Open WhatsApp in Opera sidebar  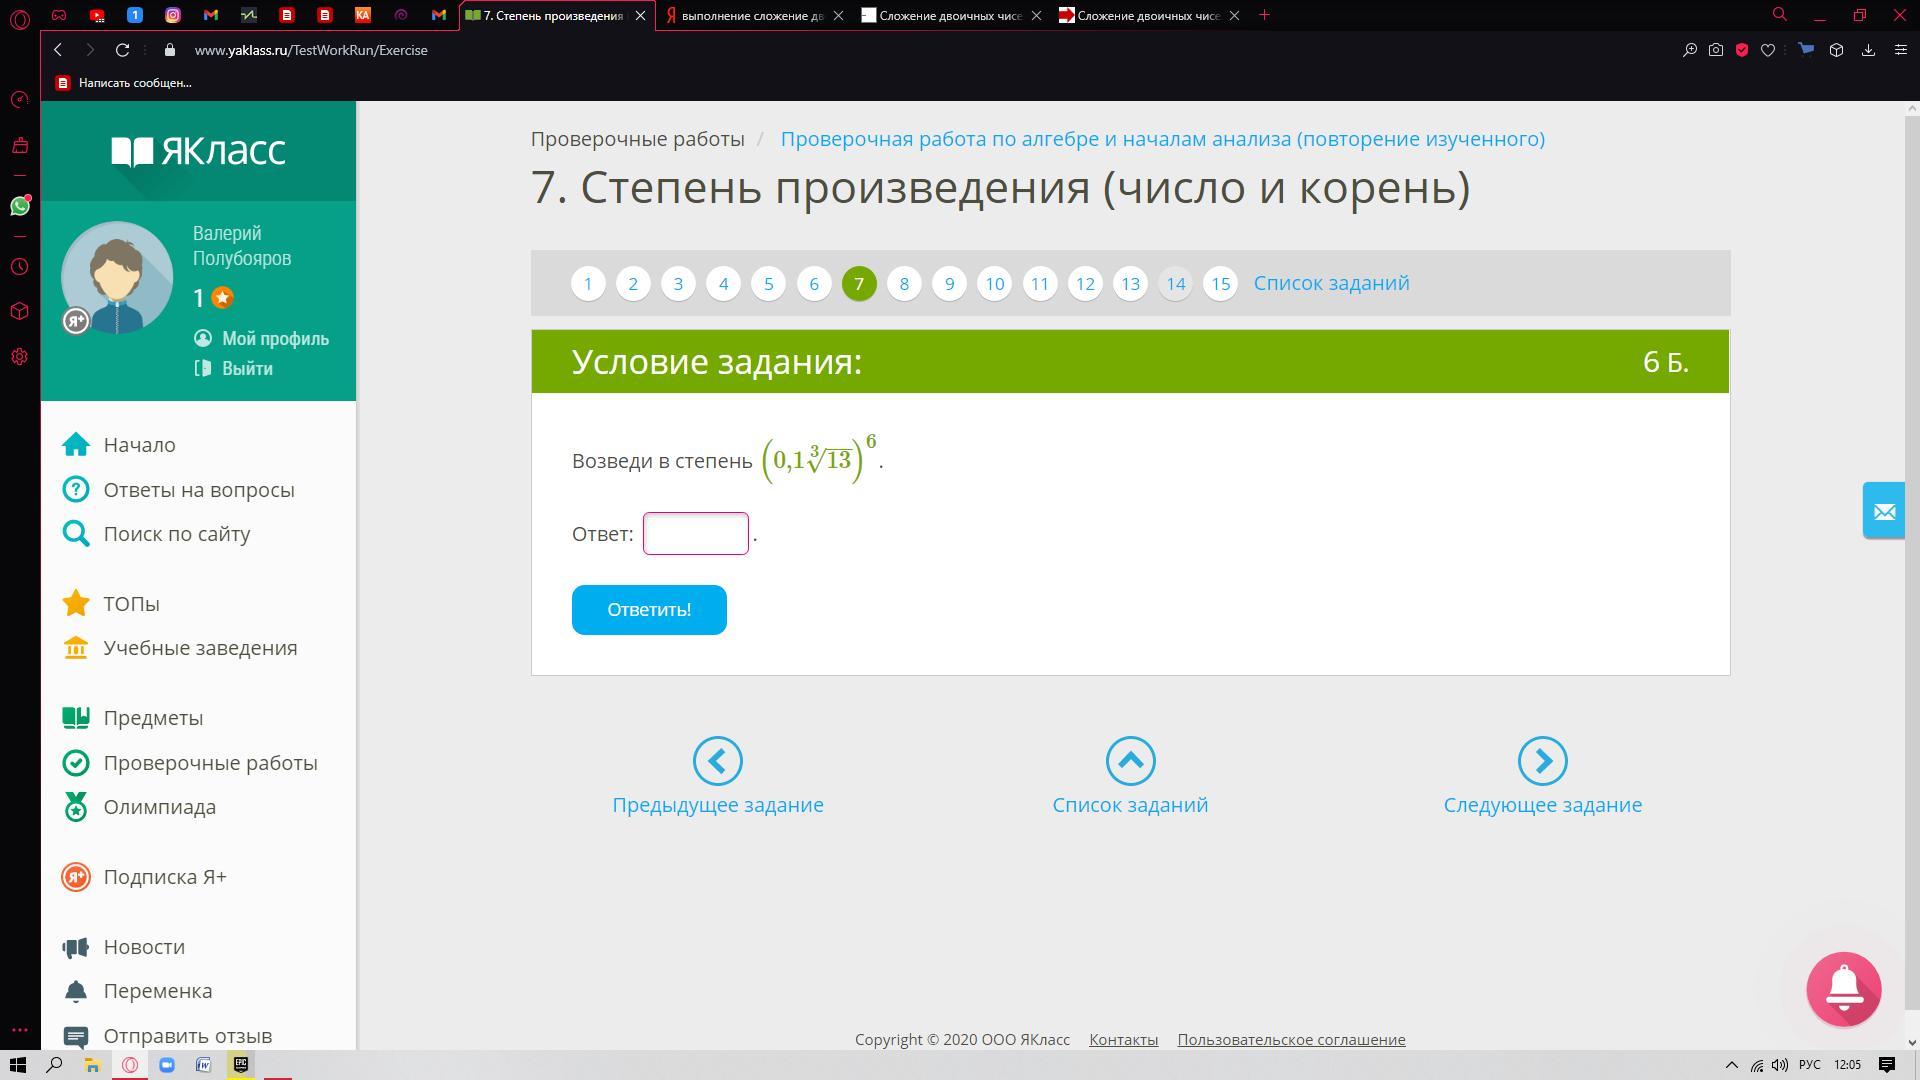[x=20, y=206]
